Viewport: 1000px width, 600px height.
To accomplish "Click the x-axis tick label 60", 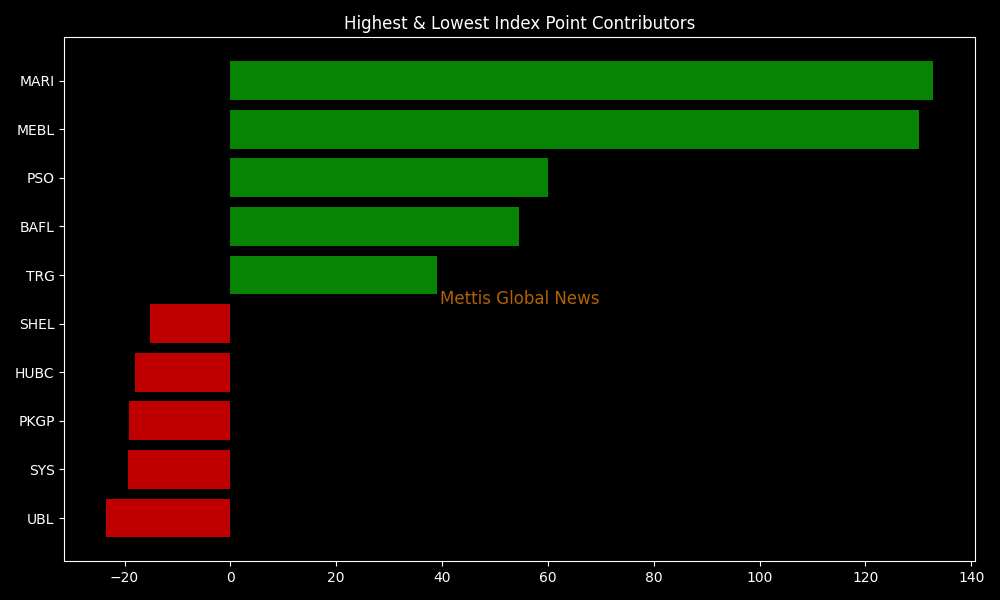I will 548,578.
